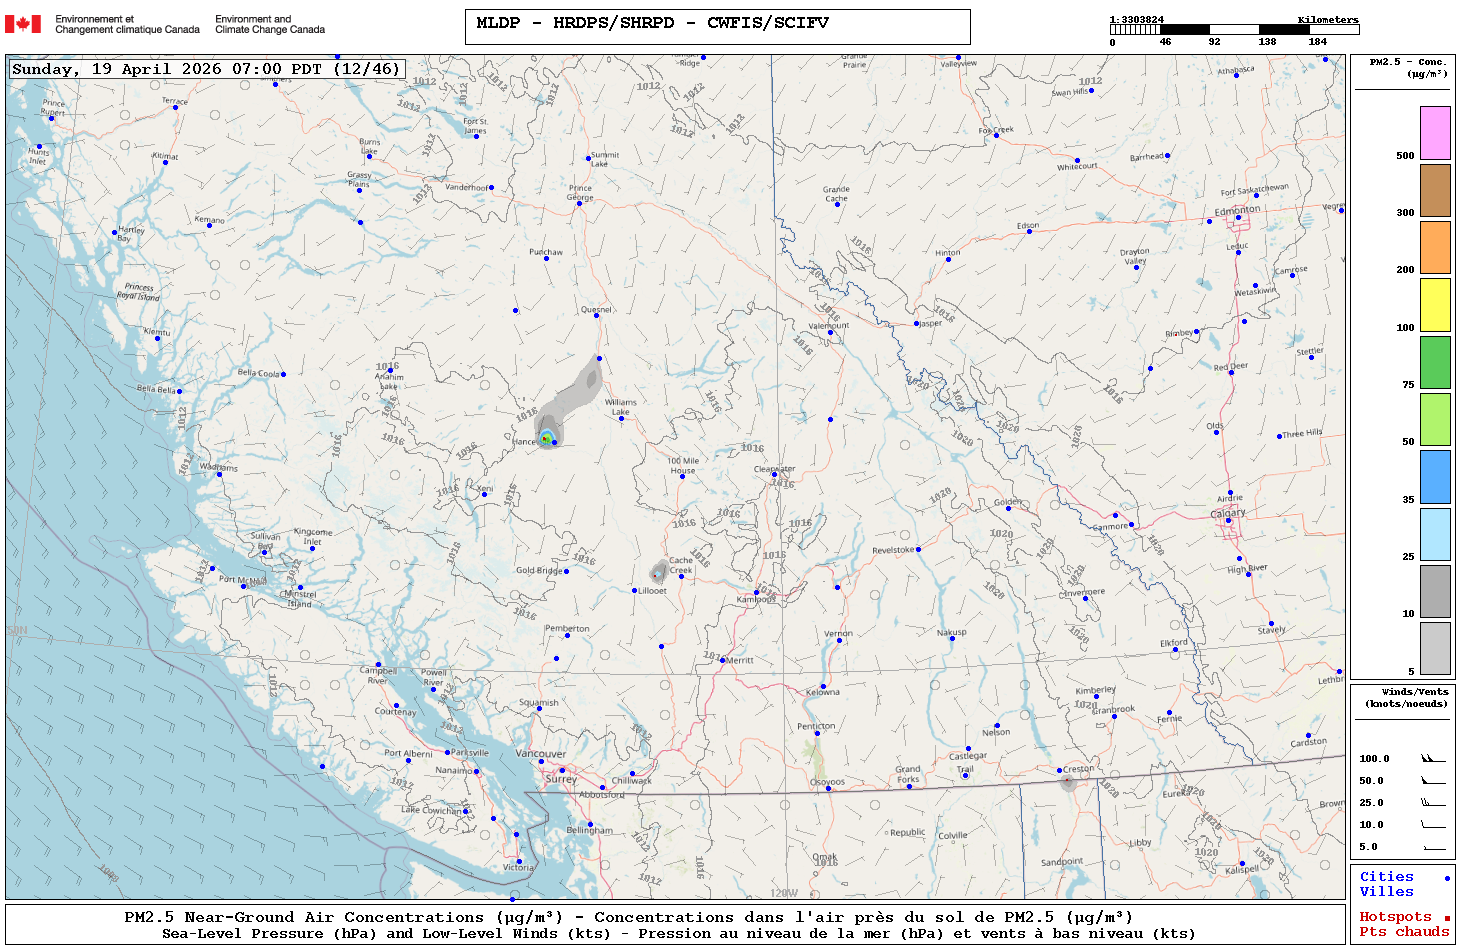
Task: Select the pink above-500 concentration swatch
Action: point(1435,133)
